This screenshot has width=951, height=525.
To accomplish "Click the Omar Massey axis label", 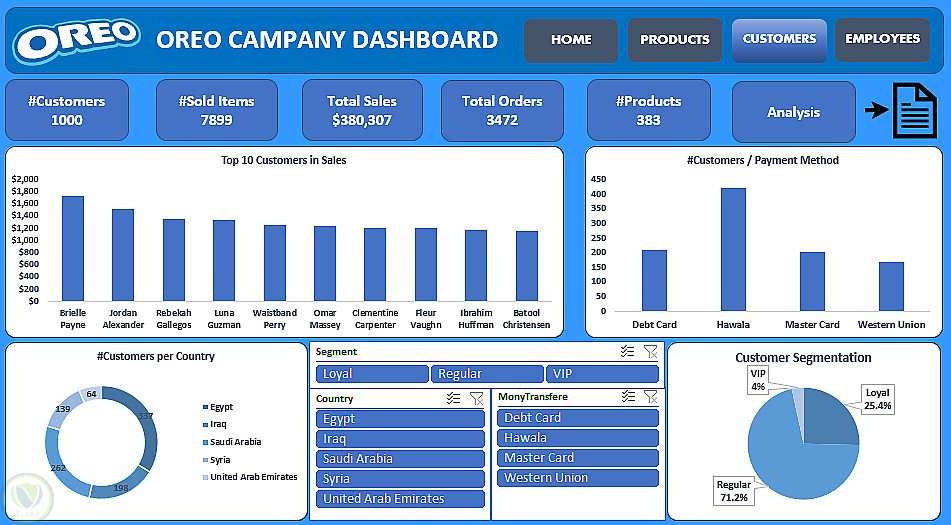I will point(324,319).
